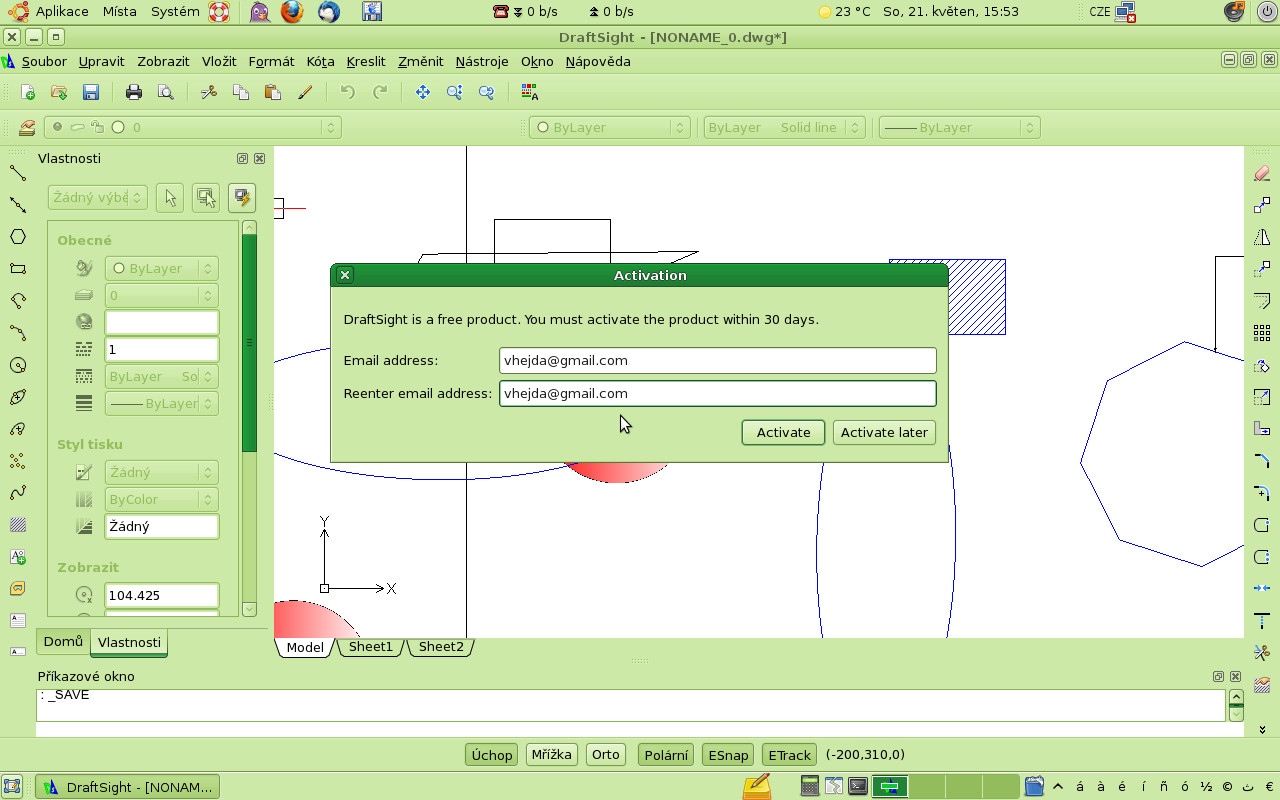Click the Reenter email address field
The image size is (1280, 800).
tap(718, 393)
